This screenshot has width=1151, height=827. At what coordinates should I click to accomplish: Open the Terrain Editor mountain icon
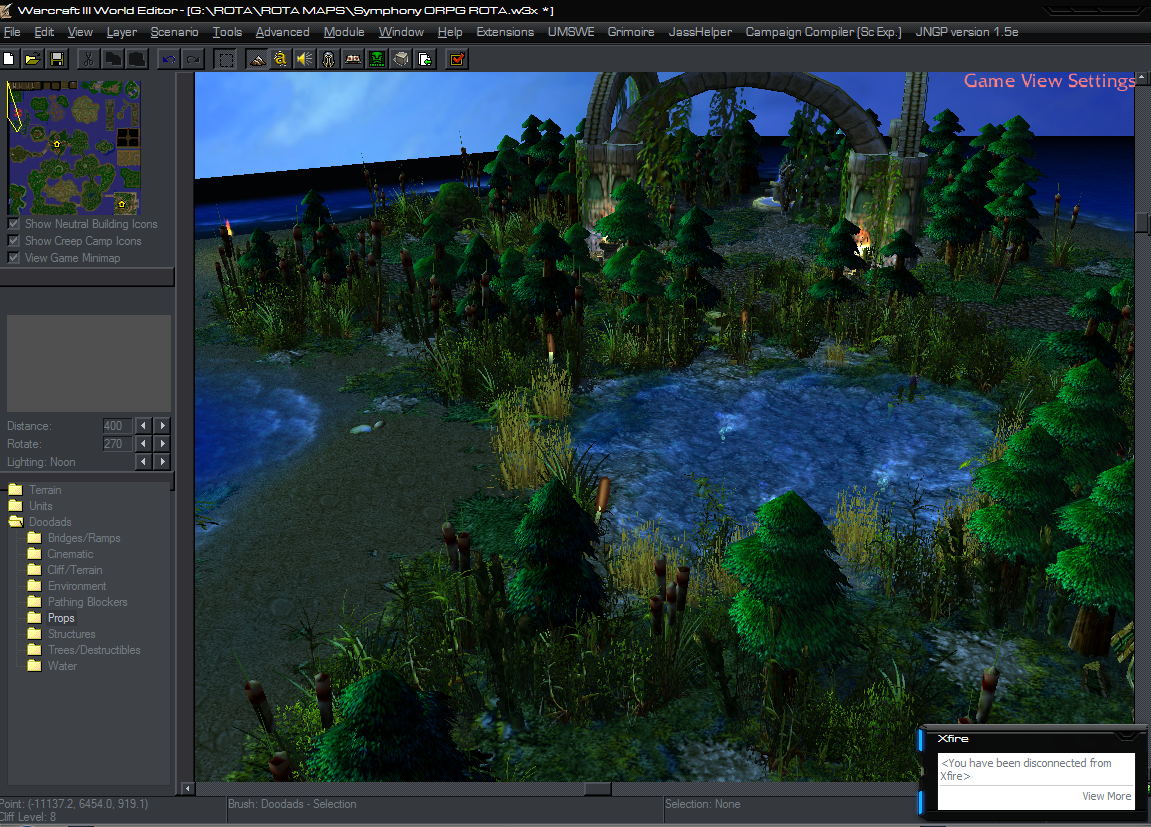pos(257,59)
